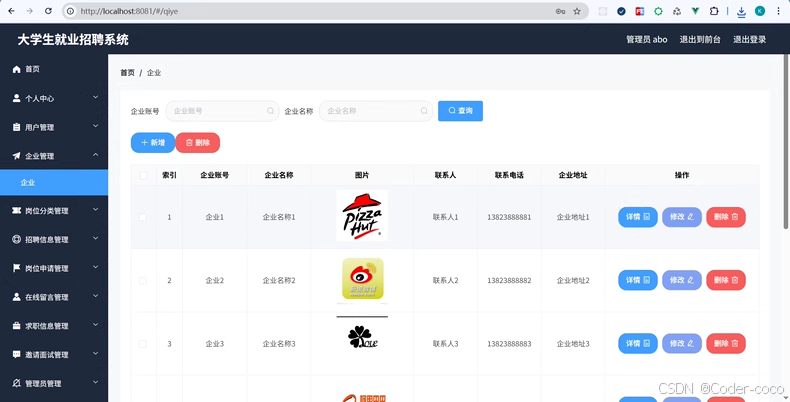The width and height of the screenshot is (790, 402).
Task: Click the ticket icon for 岗位分类管理
Action: [17, 211]
